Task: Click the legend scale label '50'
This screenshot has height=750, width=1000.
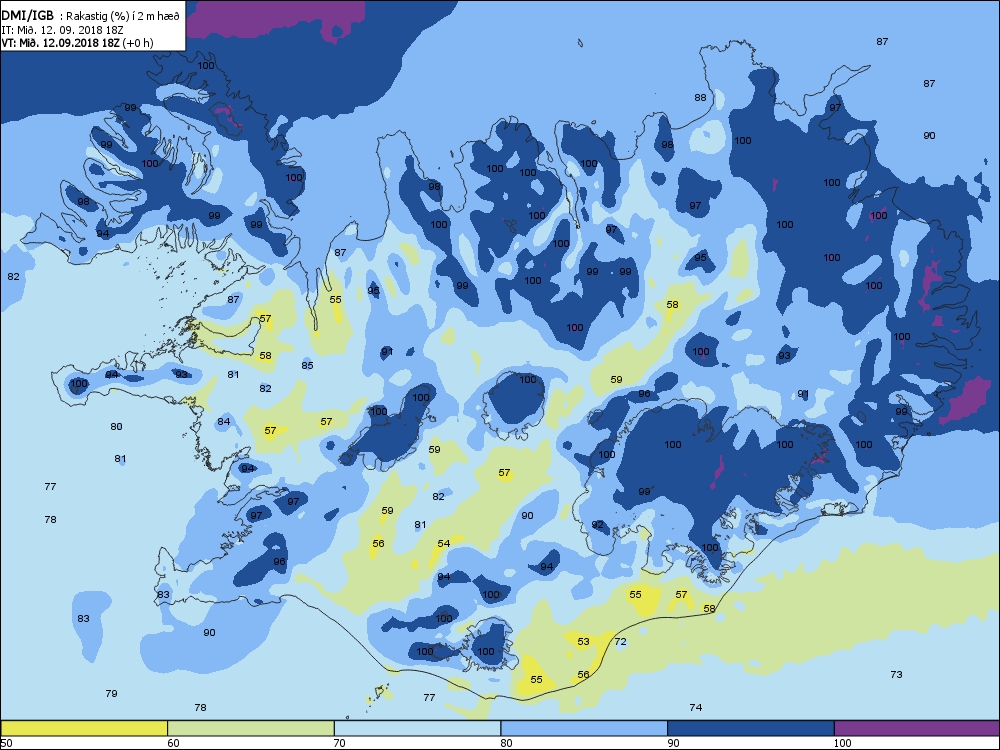Action: coord(6,743)
